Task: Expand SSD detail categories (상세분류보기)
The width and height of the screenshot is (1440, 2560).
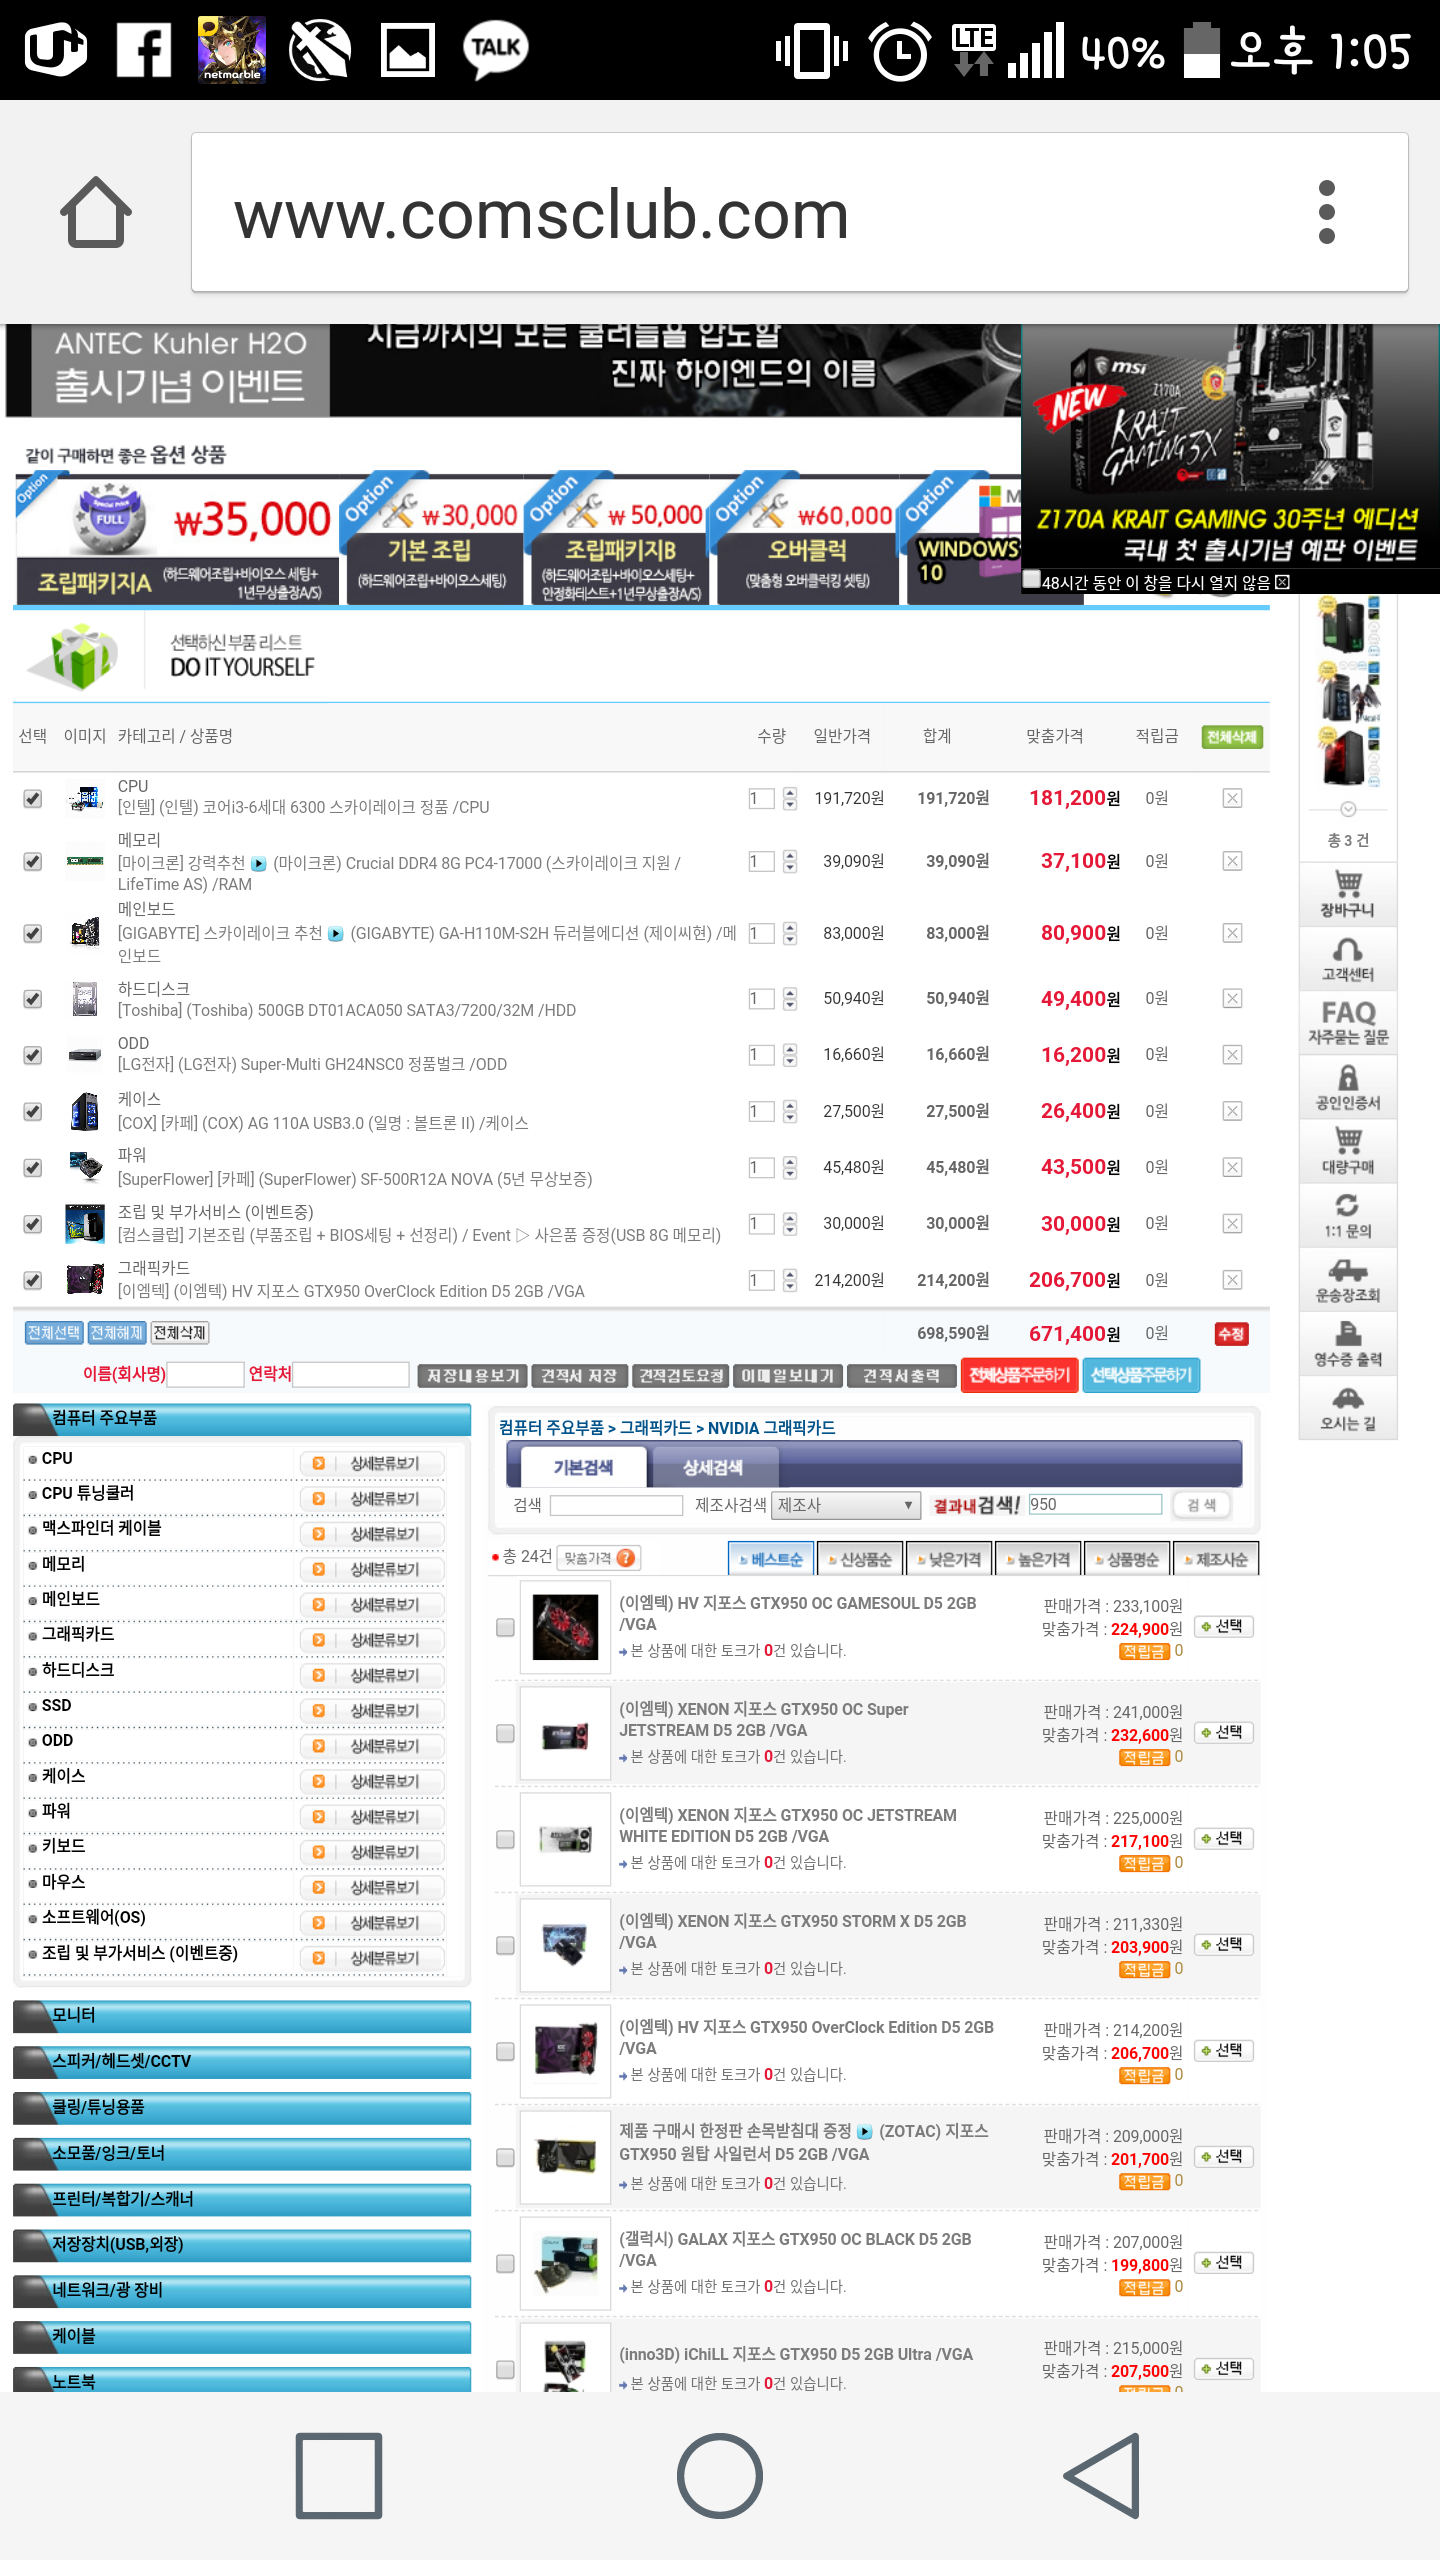Action: (x=372, y=1710)
